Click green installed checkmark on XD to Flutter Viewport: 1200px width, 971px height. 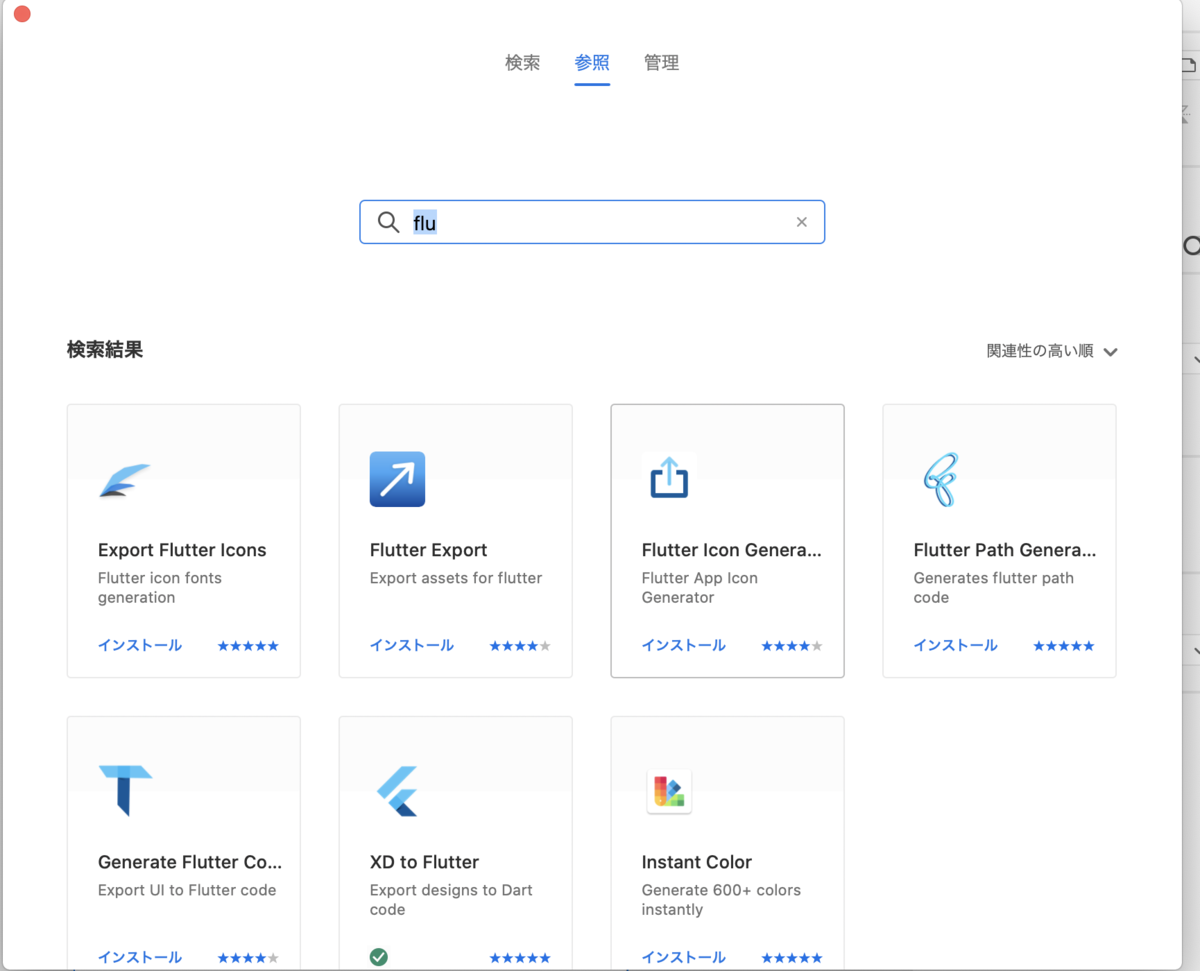(378, 957)
